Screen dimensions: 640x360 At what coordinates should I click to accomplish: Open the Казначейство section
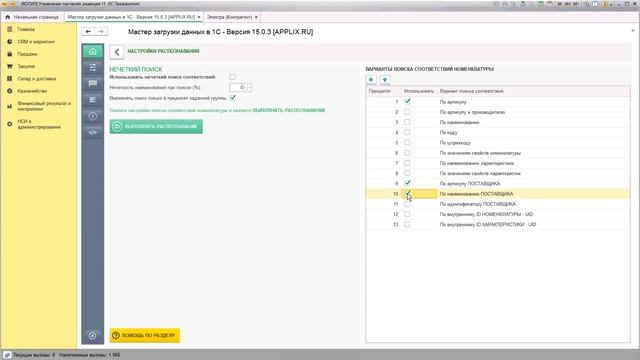pos(32,91)
